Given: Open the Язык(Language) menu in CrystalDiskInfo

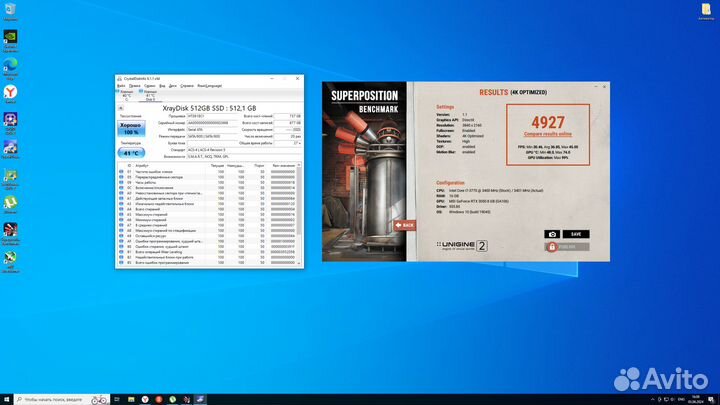Looking at the screenshot, I should tap(209, 86).
